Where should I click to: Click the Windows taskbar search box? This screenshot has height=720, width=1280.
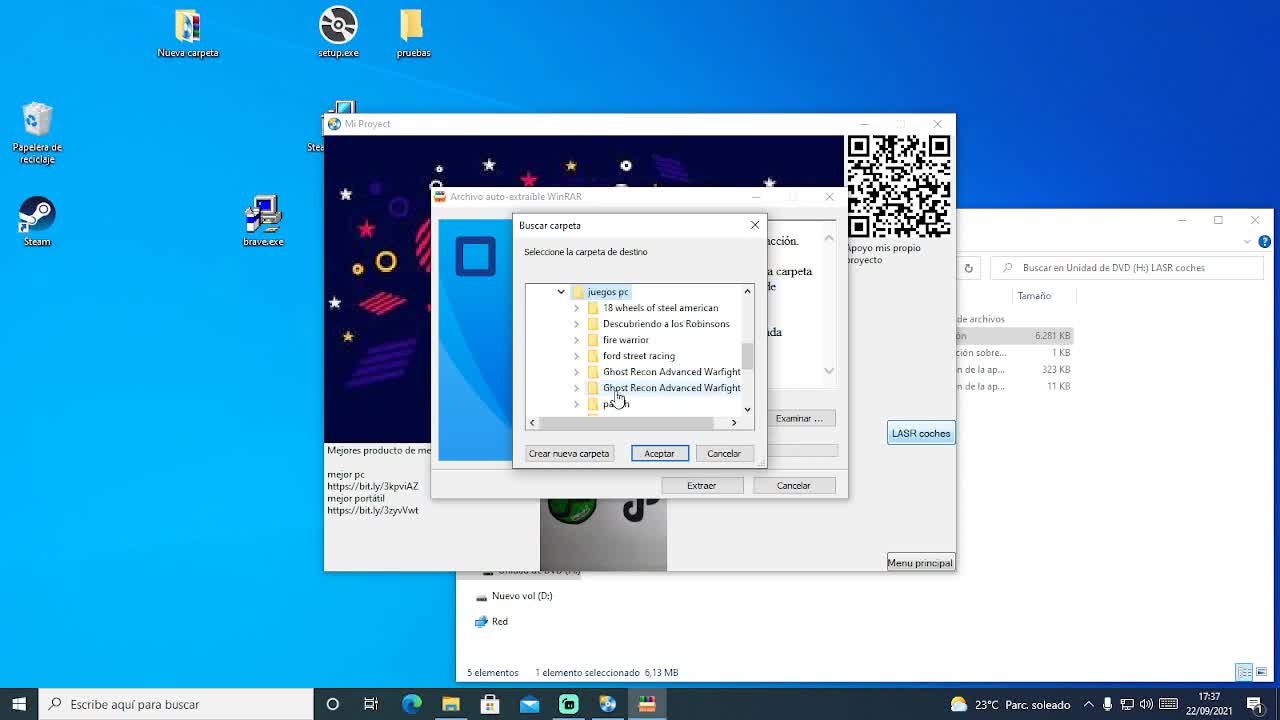click(177, 704)
